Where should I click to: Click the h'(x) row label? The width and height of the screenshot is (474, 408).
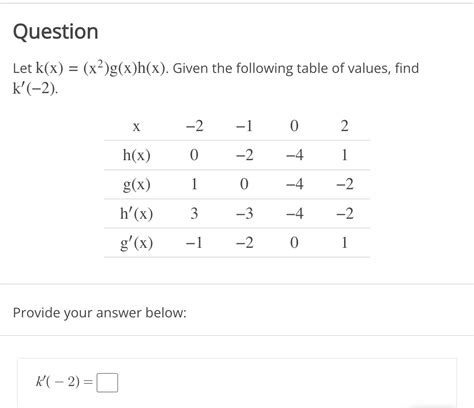(137, 214)
